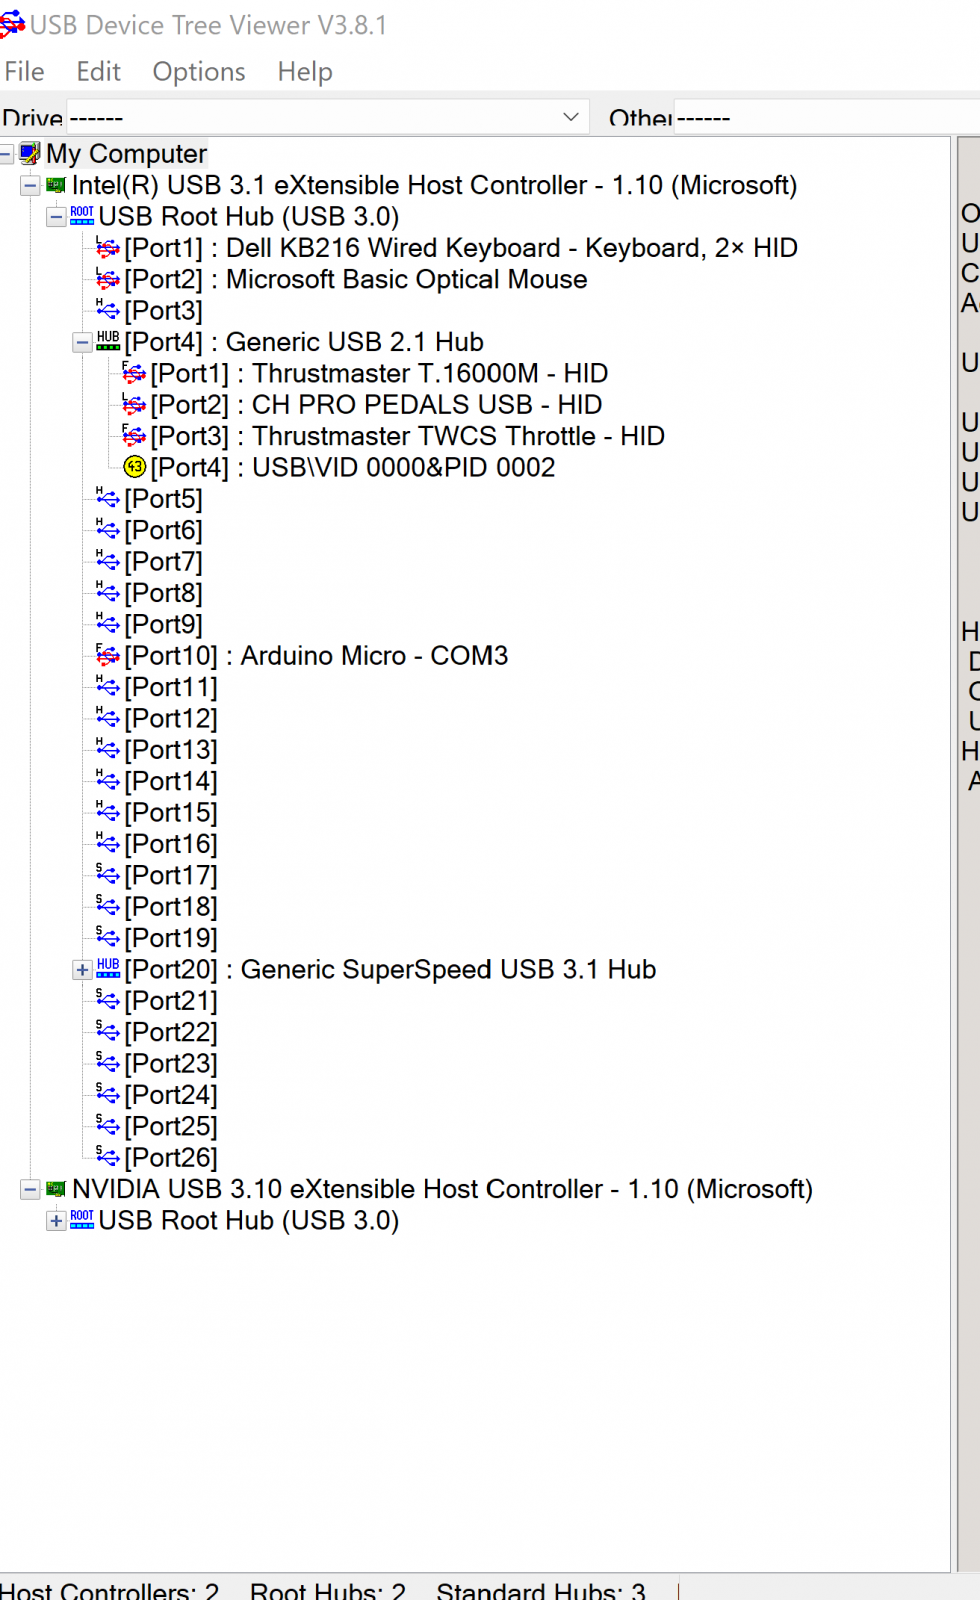
Task: Collapse the My Computer tree node
Action: click(x=5, y=154)
